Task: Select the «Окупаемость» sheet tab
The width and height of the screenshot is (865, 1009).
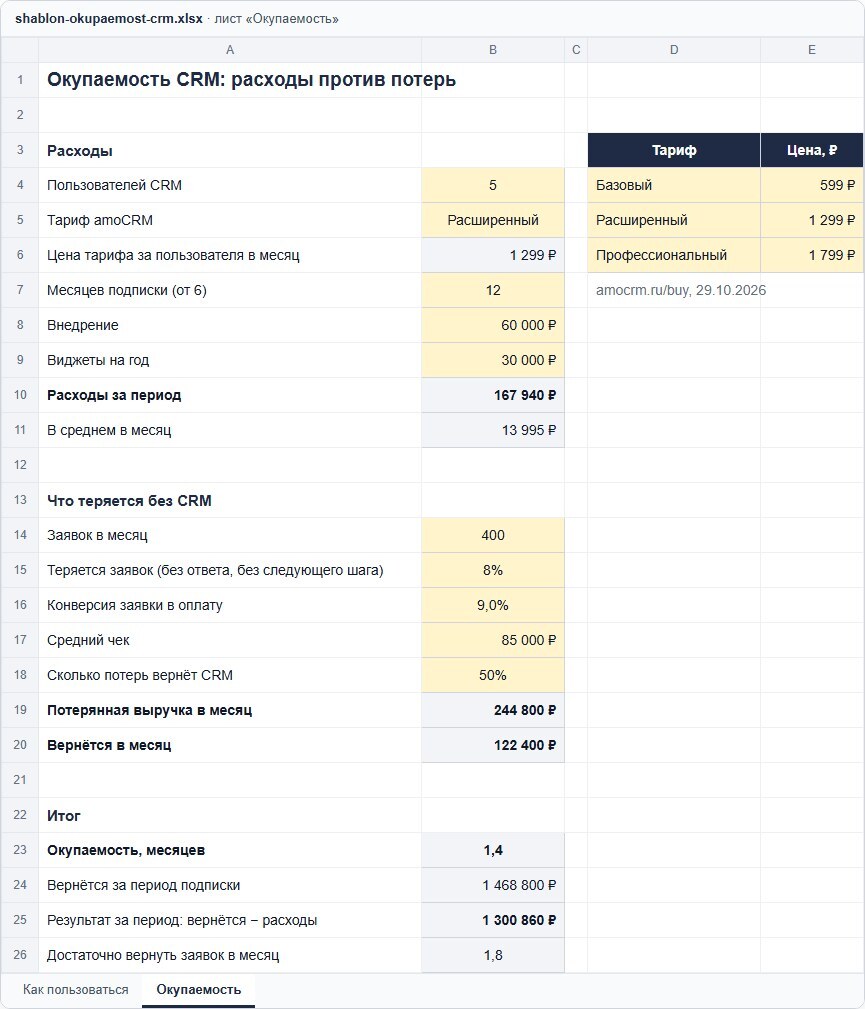Action: coord(198,990)
